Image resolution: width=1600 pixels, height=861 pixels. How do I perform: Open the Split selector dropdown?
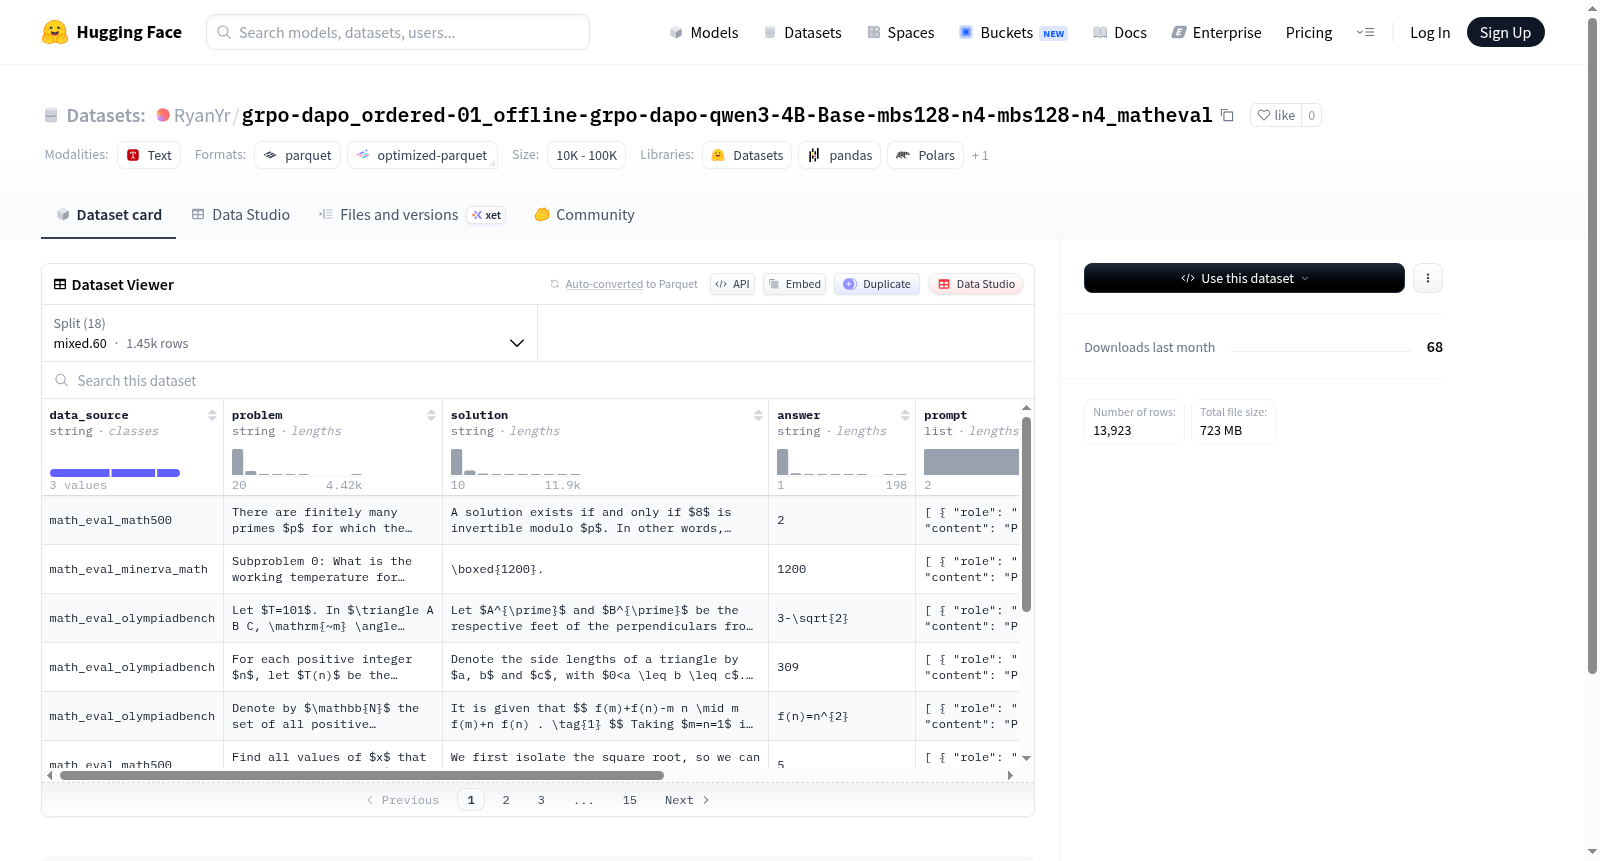[x=290, y=333]
